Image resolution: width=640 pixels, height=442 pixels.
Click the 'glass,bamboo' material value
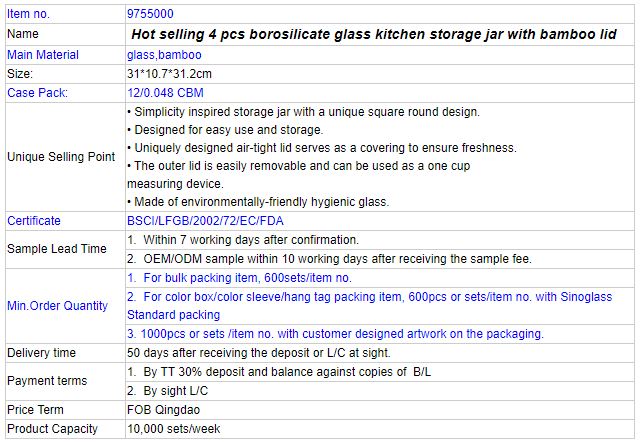[164, 55]
